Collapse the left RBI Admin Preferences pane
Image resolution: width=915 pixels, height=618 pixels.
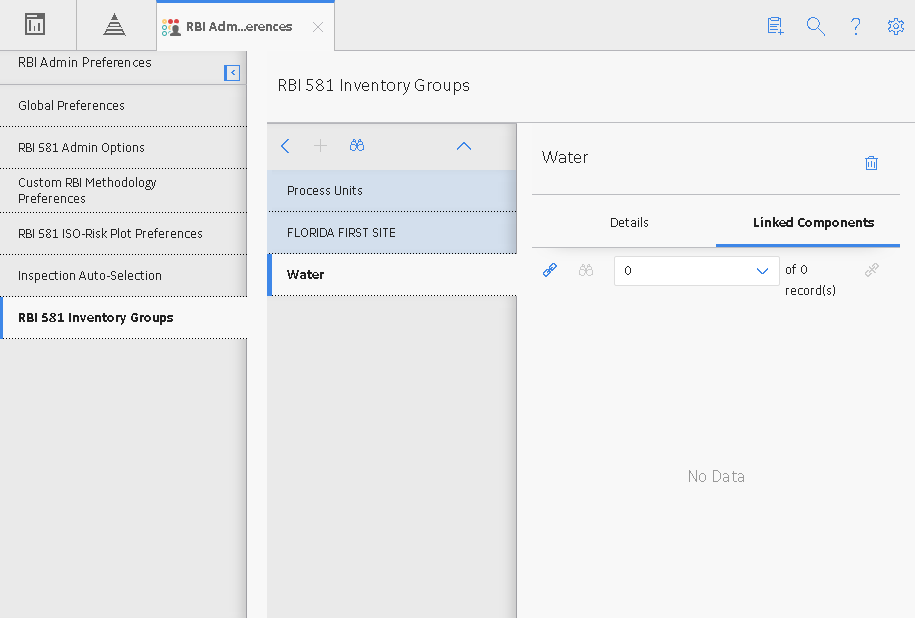232,73
